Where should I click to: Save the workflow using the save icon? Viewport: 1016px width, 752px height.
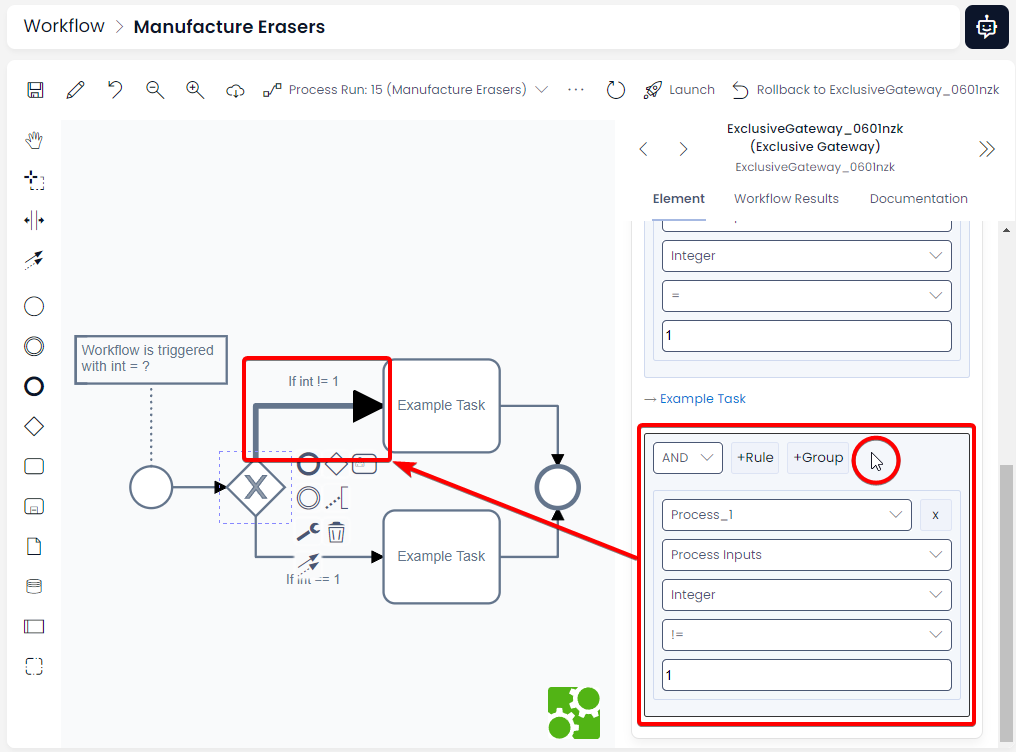(x=35, y=89)
